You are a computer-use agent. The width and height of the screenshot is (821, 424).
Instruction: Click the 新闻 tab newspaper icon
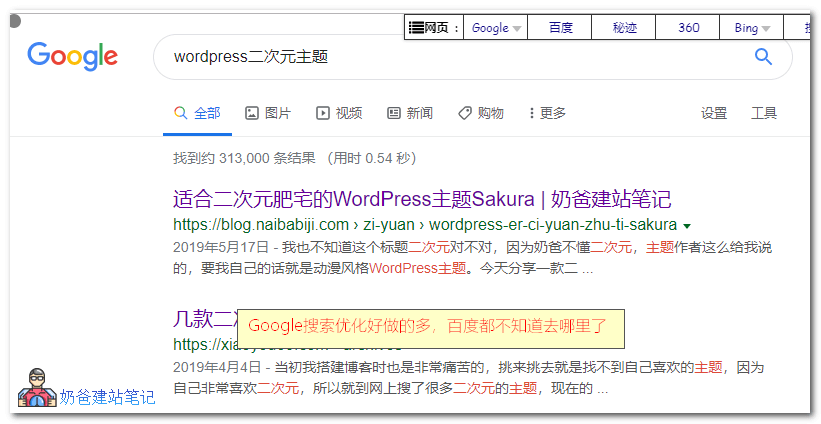click(394, 113)
